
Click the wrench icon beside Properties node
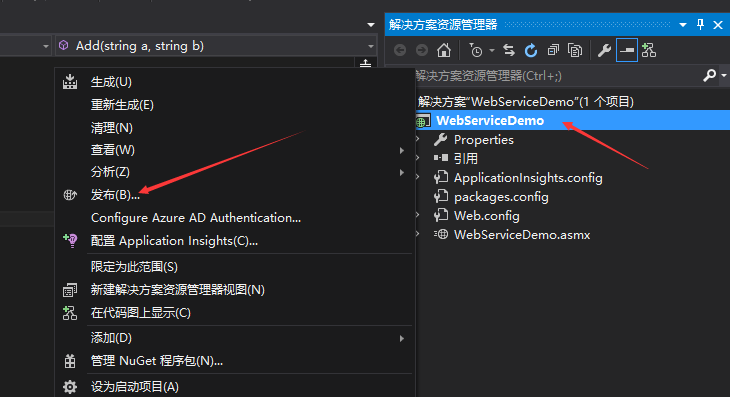440,139
